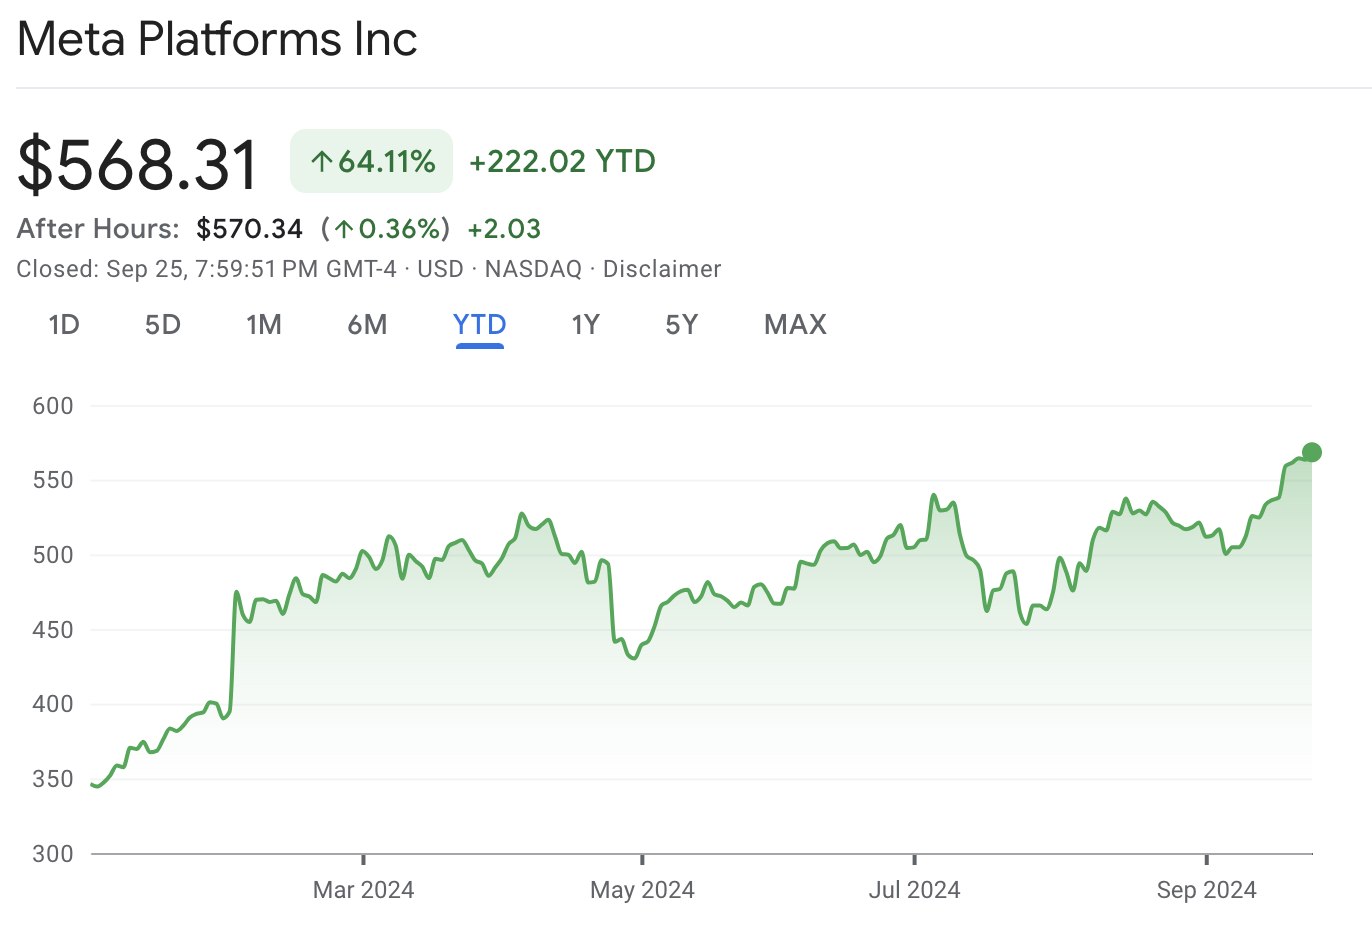Screen dimensions: 1372x930
Task: Click the after hours price $570.34
Action: 249,229
